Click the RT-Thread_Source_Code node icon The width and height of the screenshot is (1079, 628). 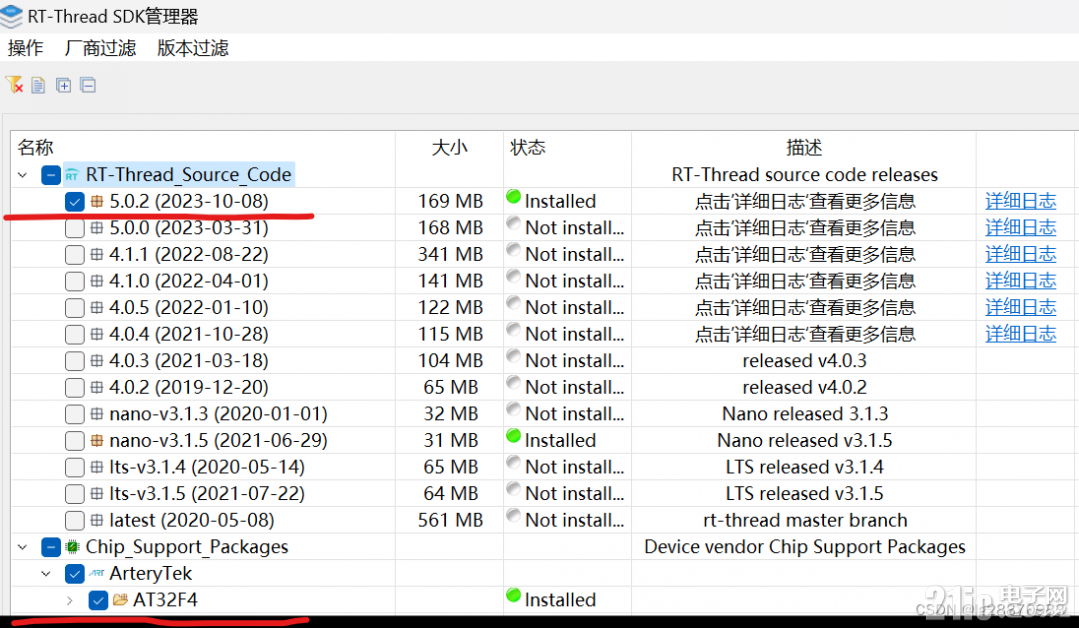pyautogui.click(x=72, y=175)
